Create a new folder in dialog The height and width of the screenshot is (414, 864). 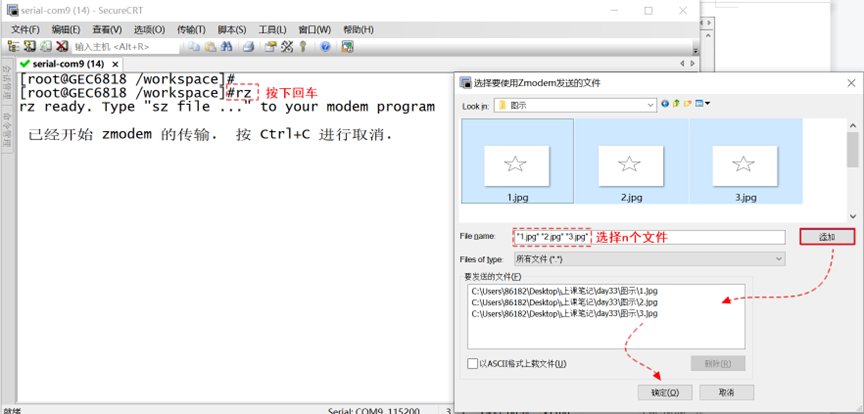pyautogui.click(x=687, y=104)
